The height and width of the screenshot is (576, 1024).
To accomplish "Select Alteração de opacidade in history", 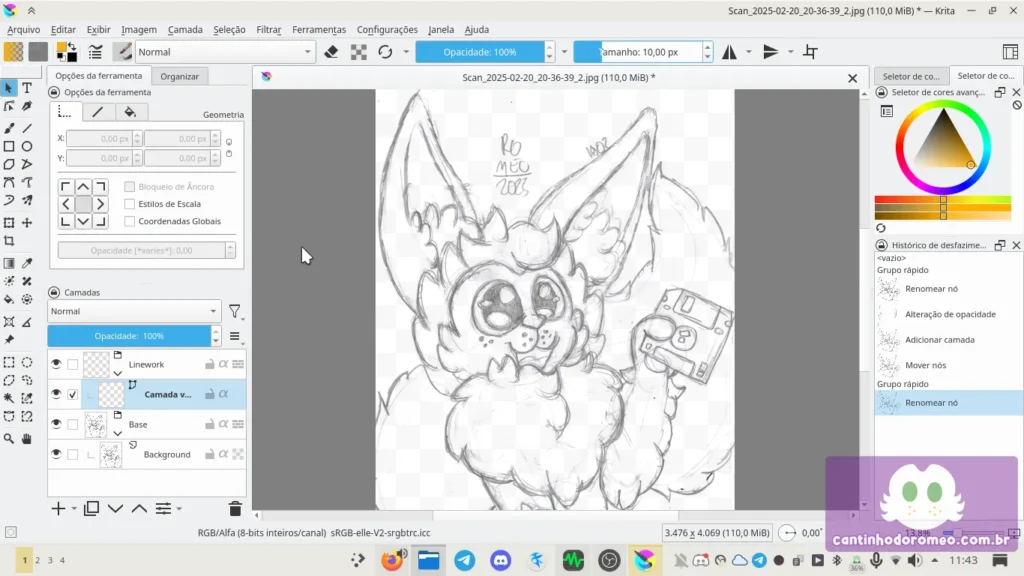I will coord(949,314).
